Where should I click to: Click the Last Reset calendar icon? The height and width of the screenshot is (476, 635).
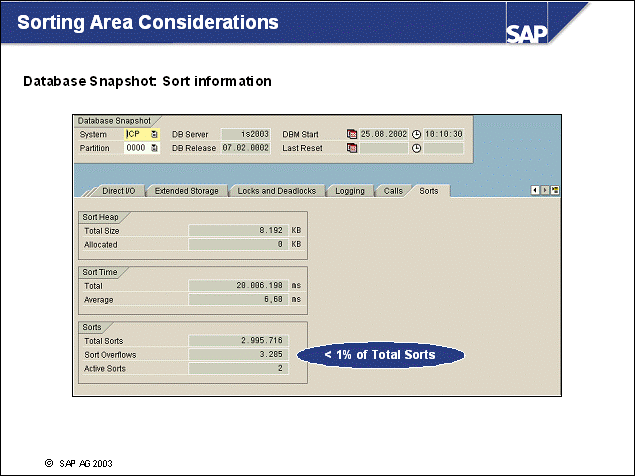(352, 147)
